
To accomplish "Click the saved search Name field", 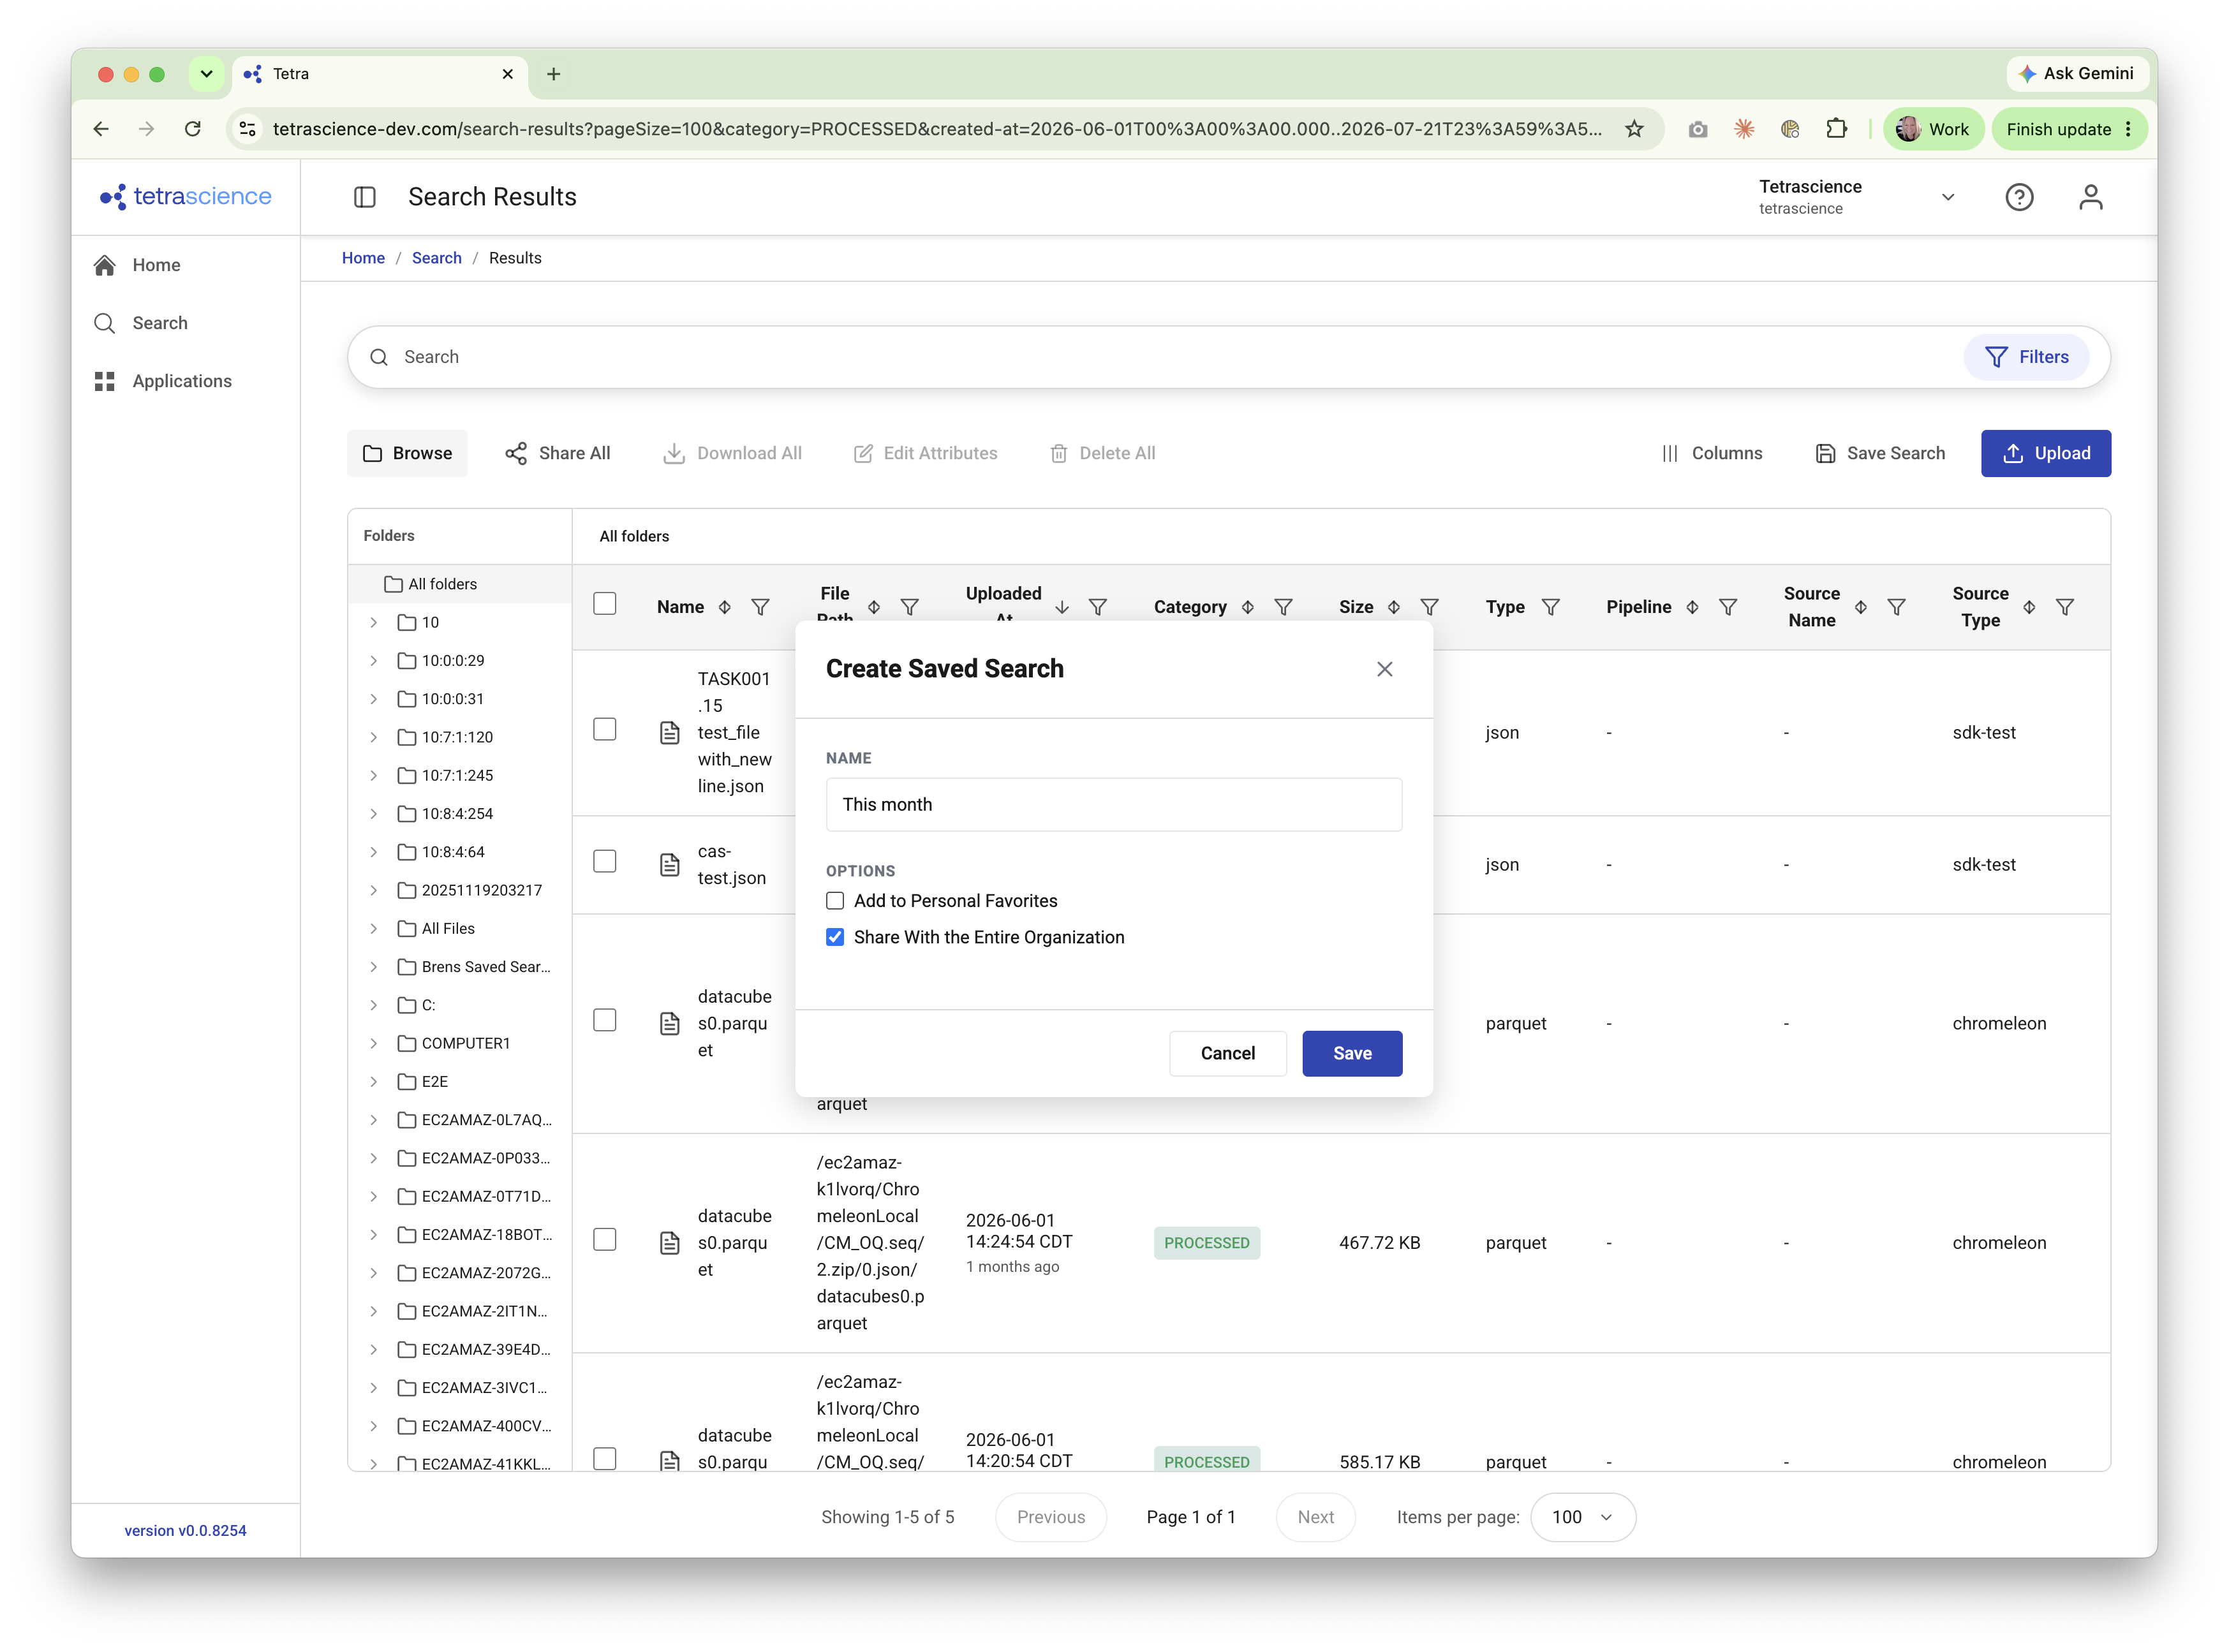I will 1114,805.
